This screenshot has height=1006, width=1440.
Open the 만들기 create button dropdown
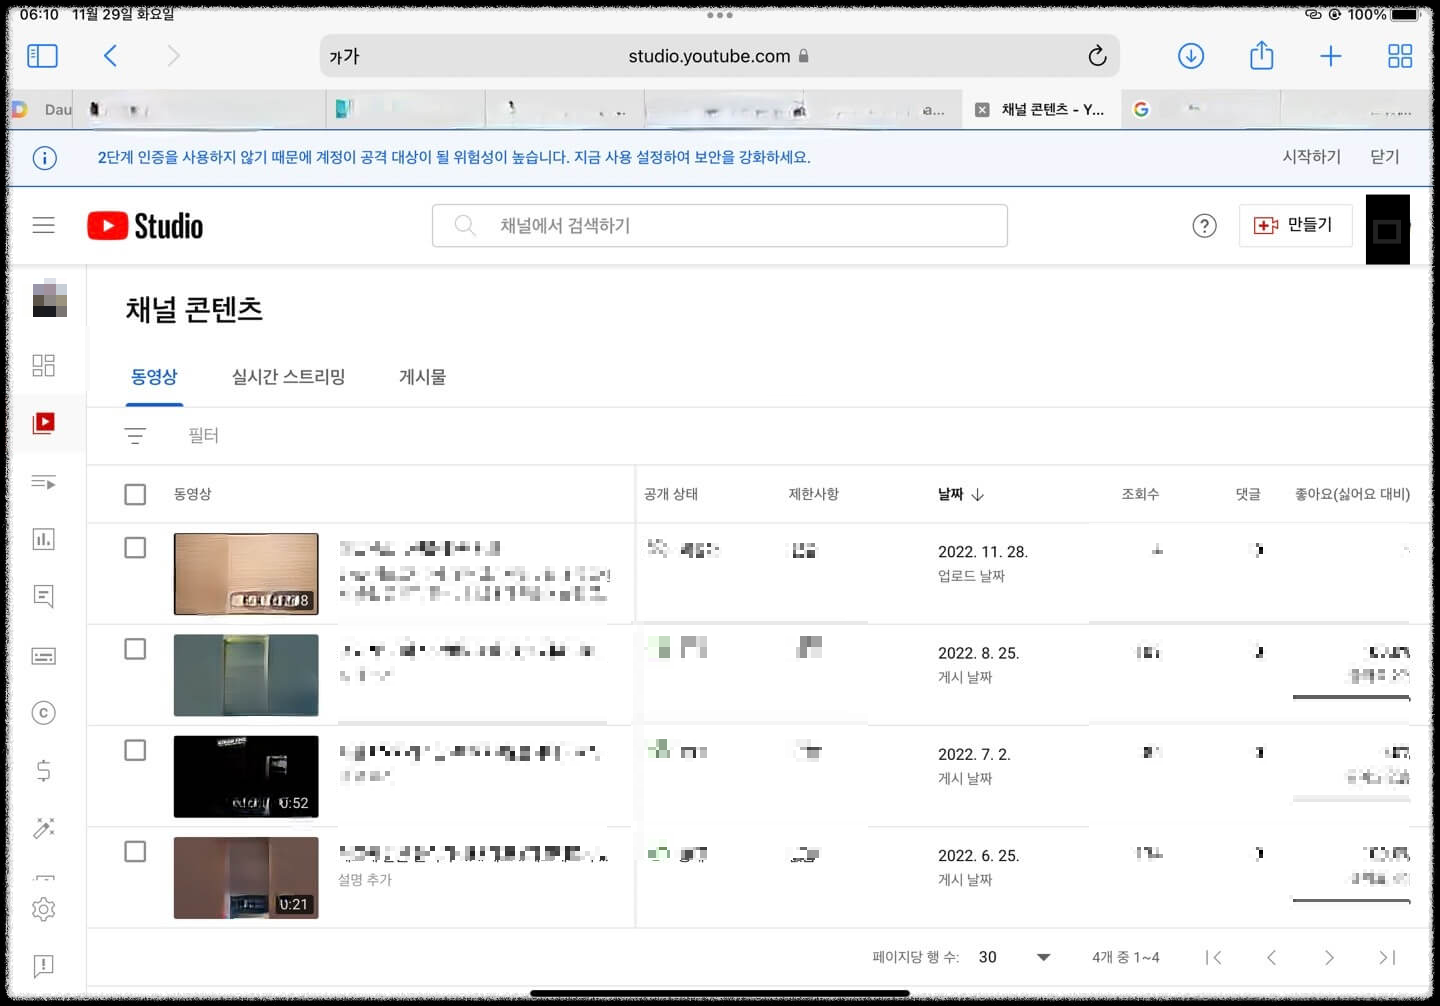[x=1295, y=225]
